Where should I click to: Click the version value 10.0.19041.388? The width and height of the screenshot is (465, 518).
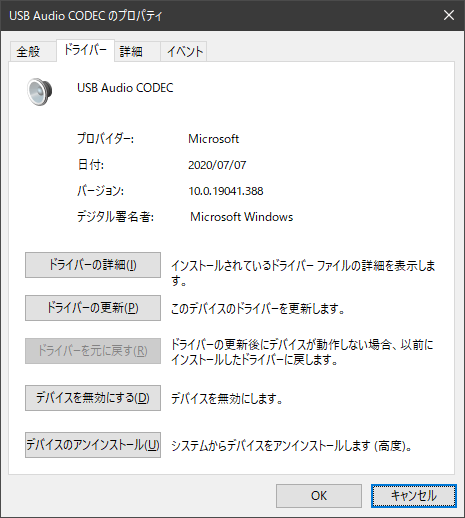(x=226, y=191)
